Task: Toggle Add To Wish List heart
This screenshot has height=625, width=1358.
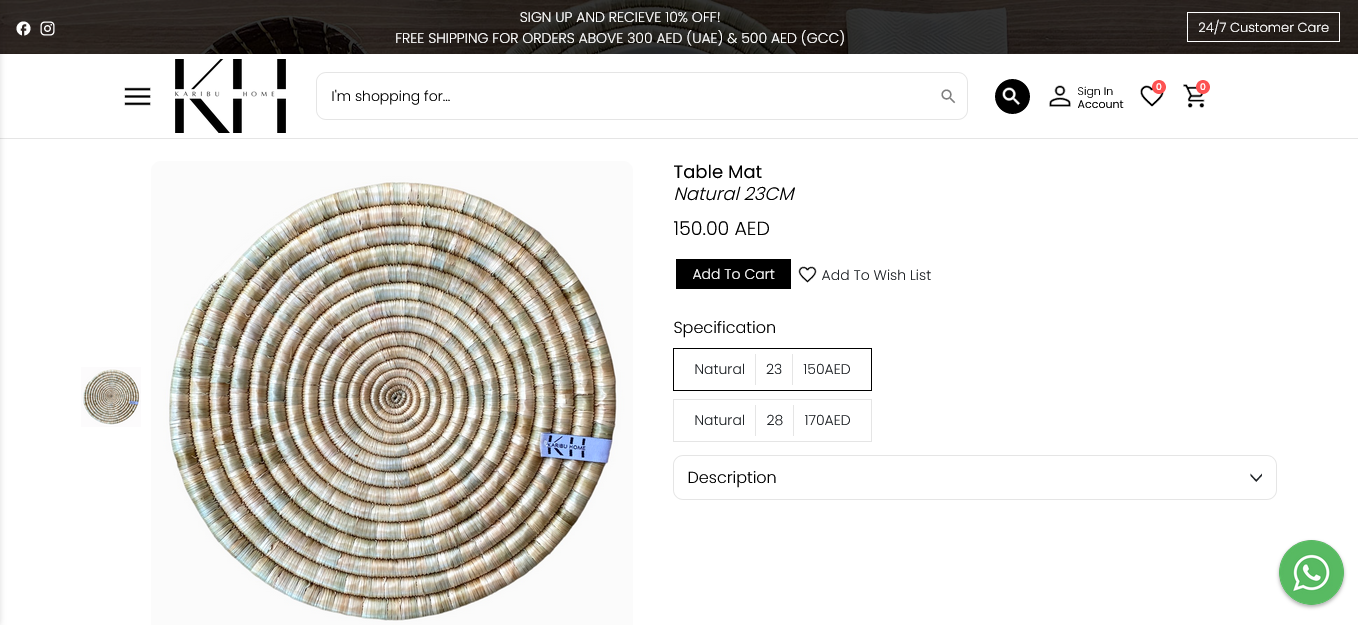Action: click(808, 274)
